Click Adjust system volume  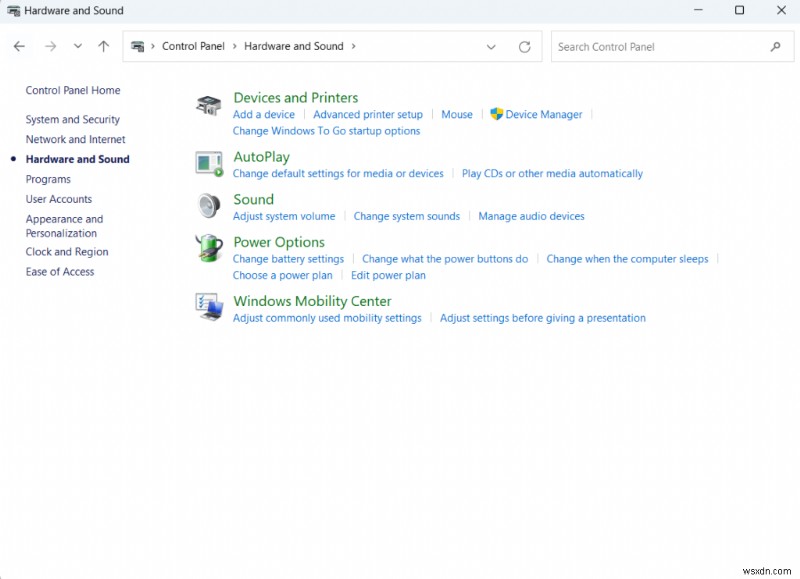[284, 216]
